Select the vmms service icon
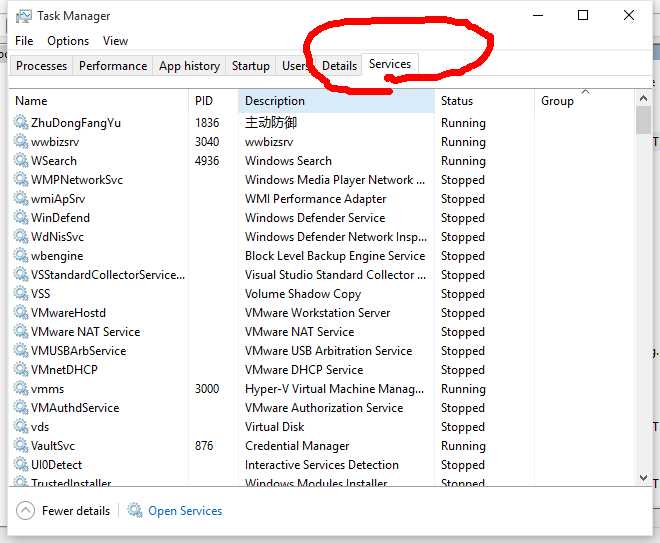Viewport: 660px width, 543px height. click(x=21, y=388)
